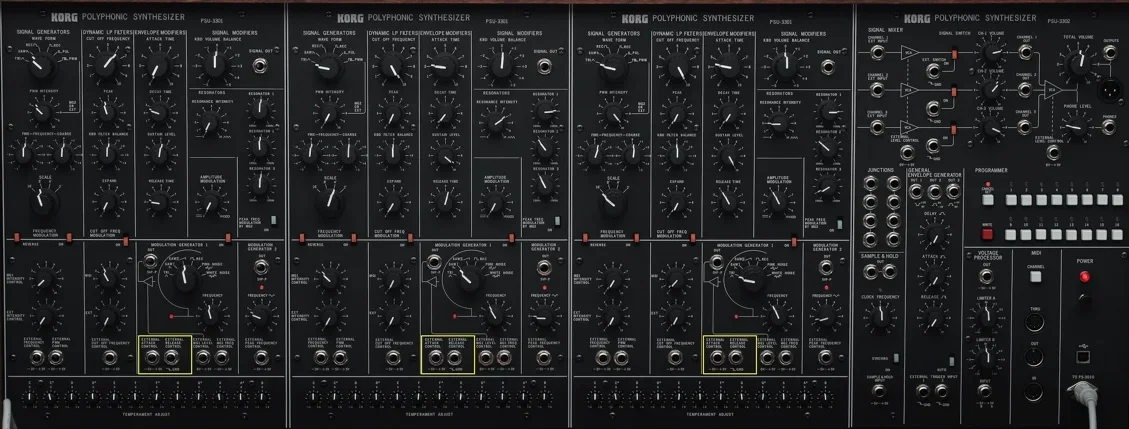Select Programmer preset button 1
This screenshot has height=429, width=1129.
pos(1012,200)
